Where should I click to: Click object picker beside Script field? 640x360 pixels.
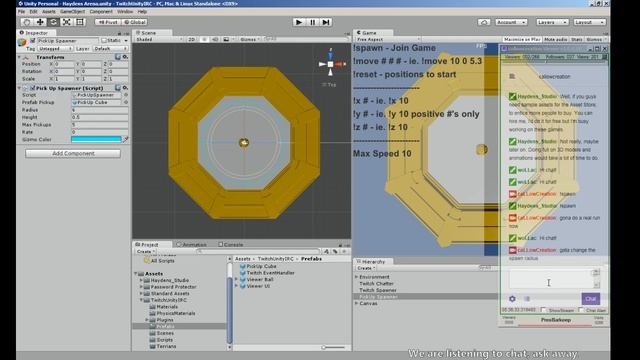click(x=126, y=95)
